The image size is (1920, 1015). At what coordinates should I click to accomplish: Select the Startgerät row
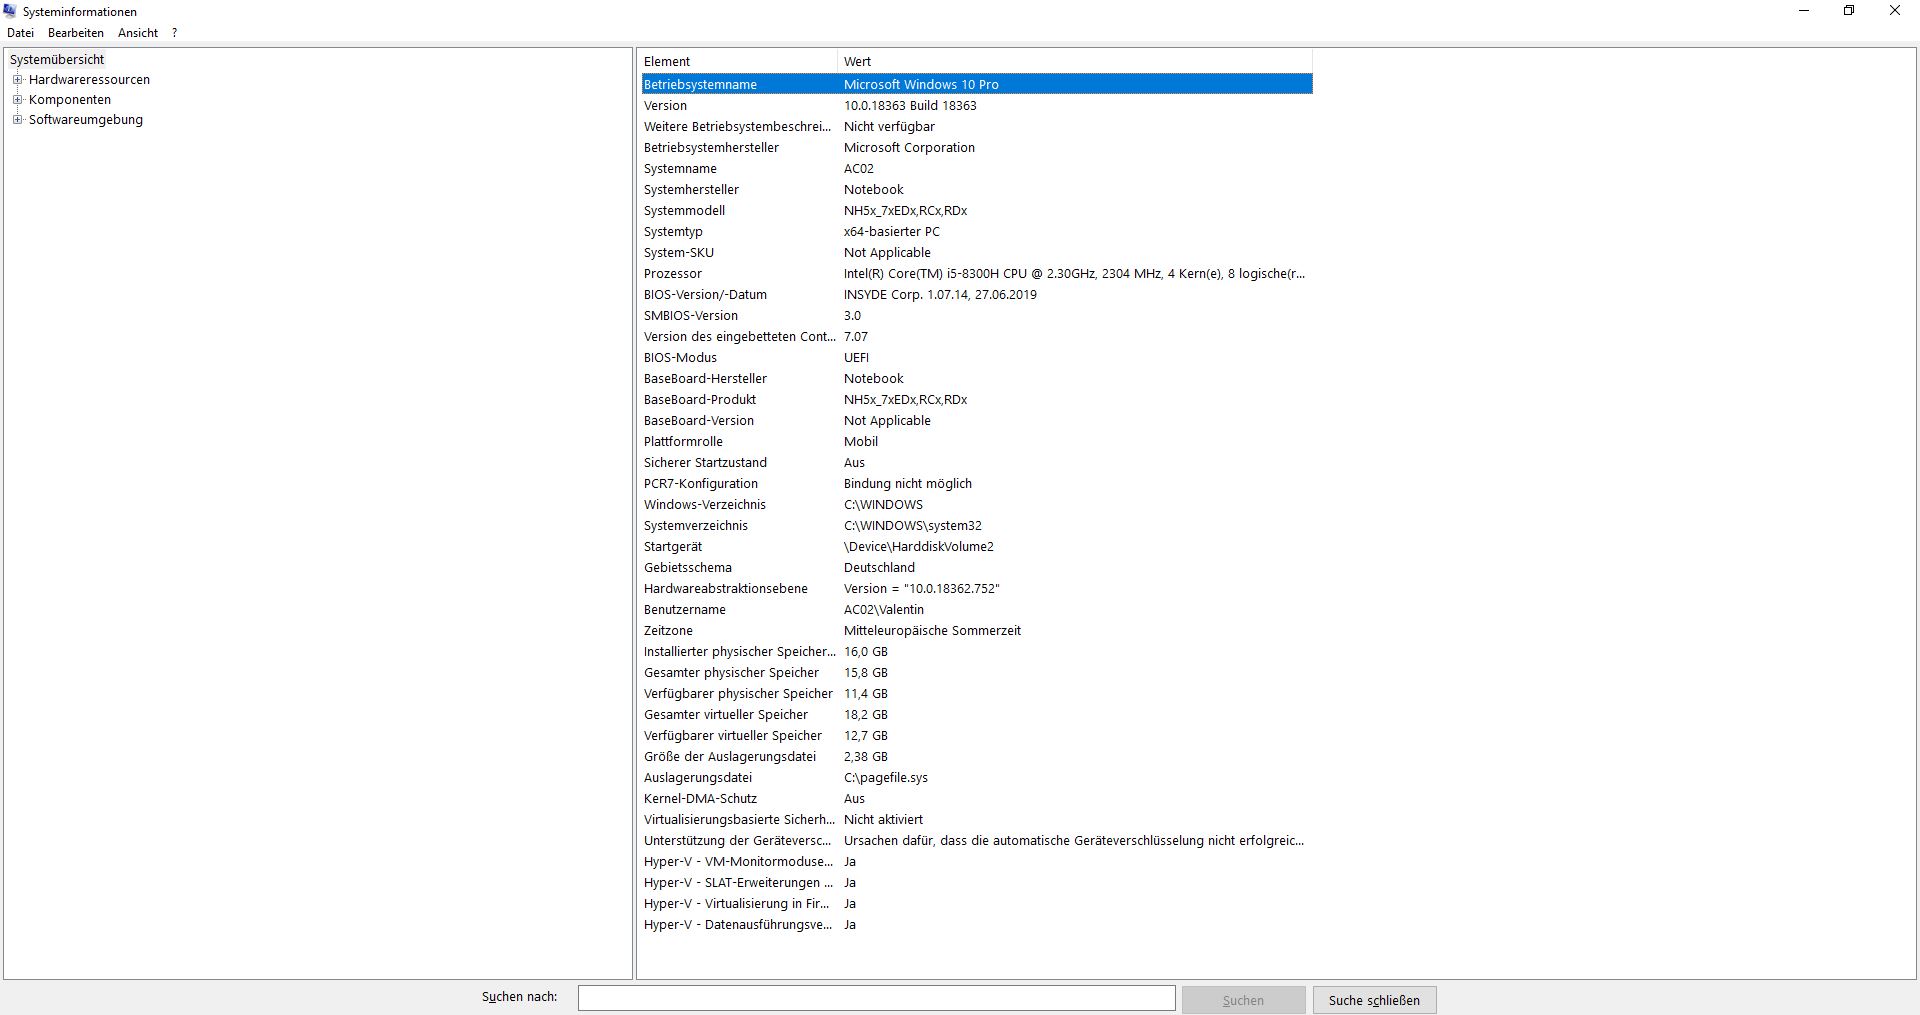(977, 547)
